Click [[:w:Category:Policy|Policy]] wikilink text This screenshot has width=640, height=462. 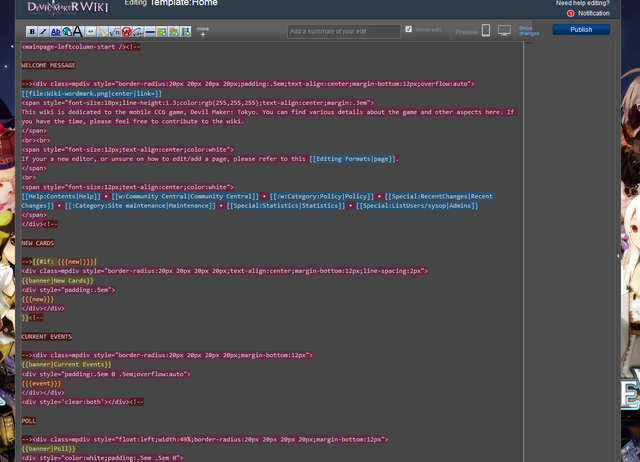pyautogui.click(x=322, y=196)
